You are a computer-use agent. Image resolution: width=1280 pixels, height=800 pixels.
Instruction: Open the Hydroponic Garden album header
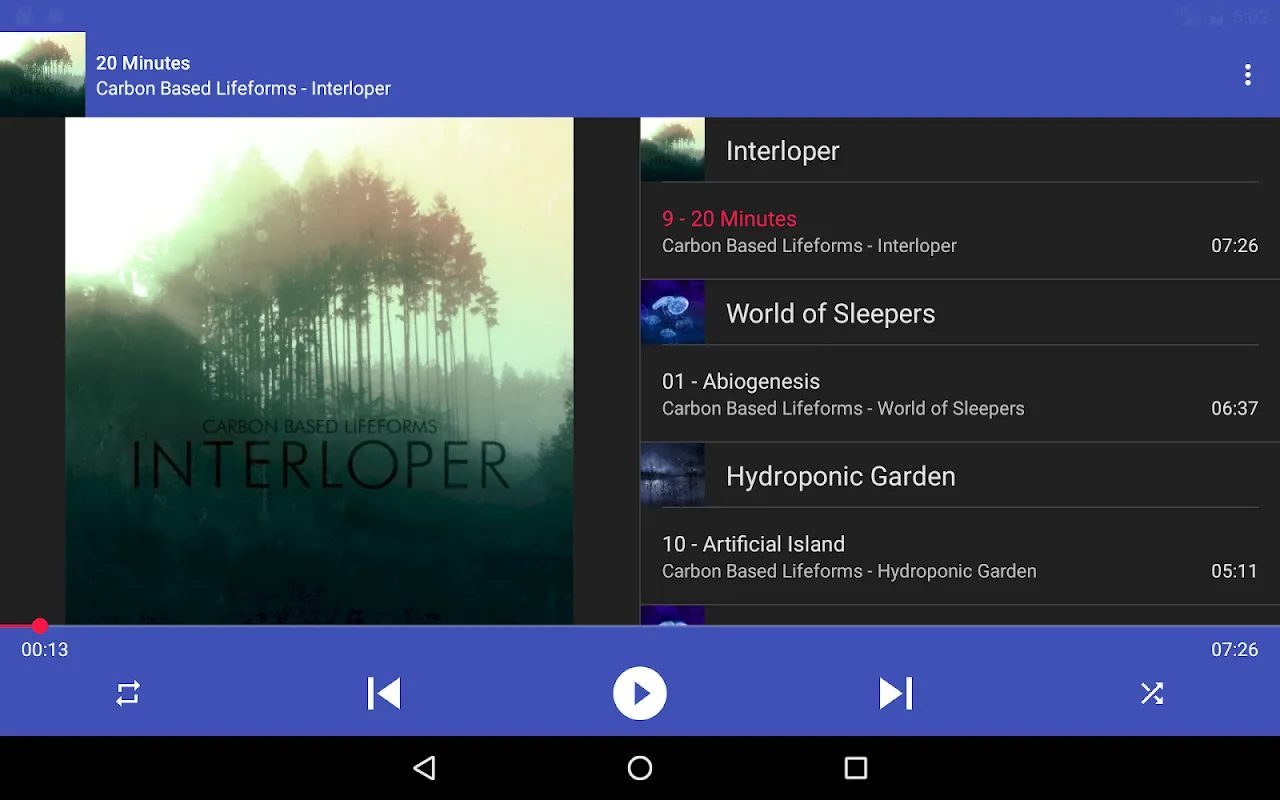960,476
